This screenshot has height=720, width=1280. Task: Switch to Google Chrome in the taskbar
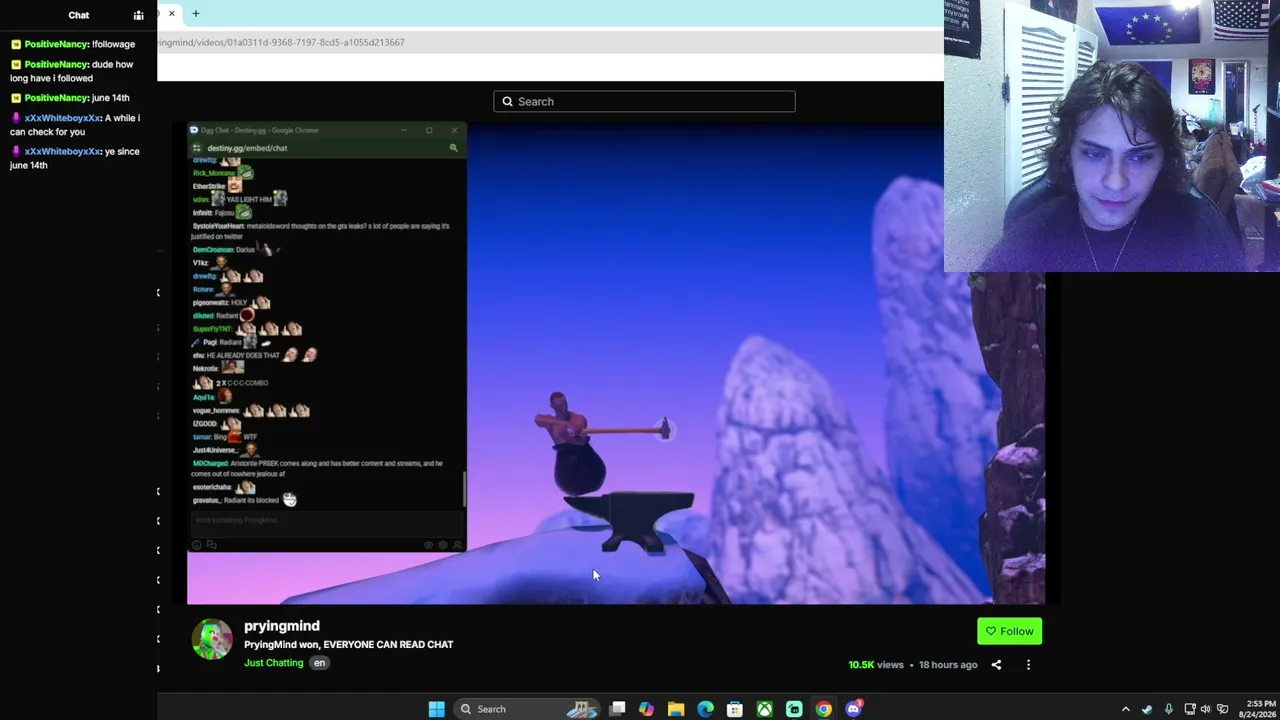pos(823,709)
